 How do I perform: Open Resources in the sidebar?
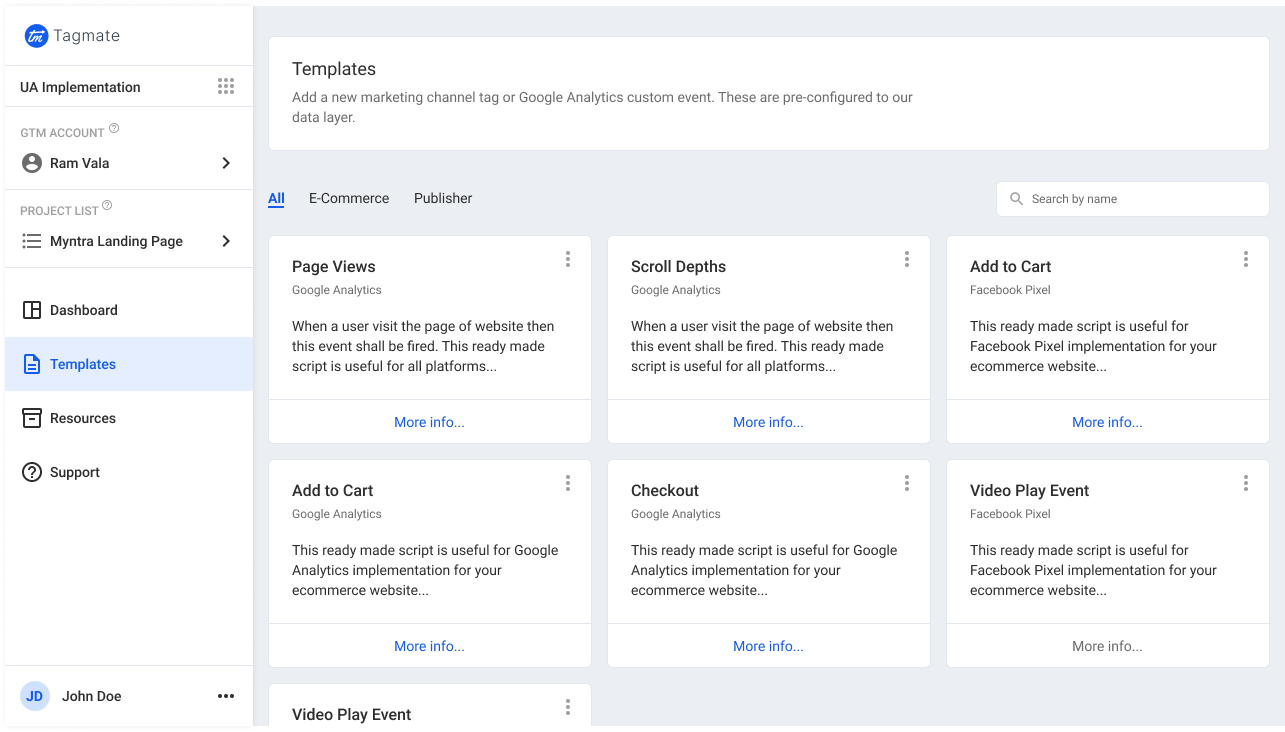[x=129, y=418]
